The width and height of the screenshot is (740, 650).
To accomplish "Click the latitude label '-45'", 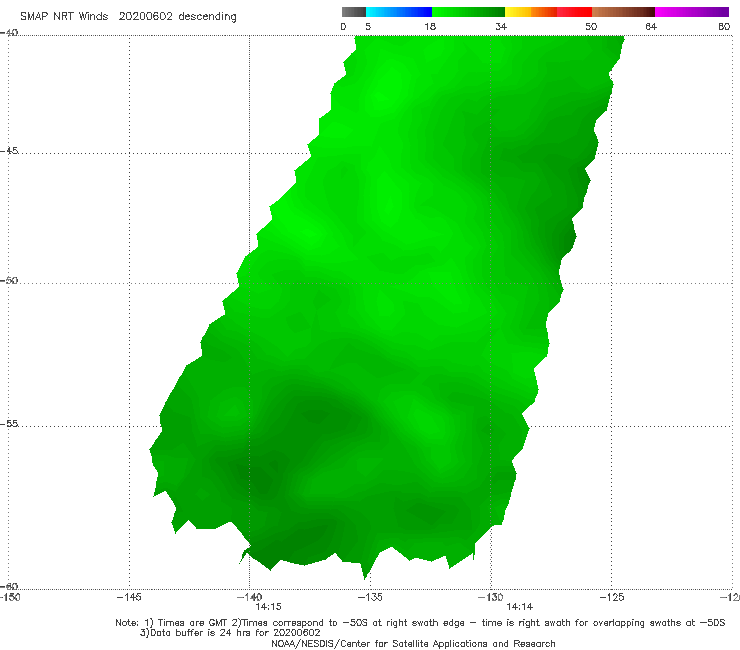I will [x=9, y=151].
